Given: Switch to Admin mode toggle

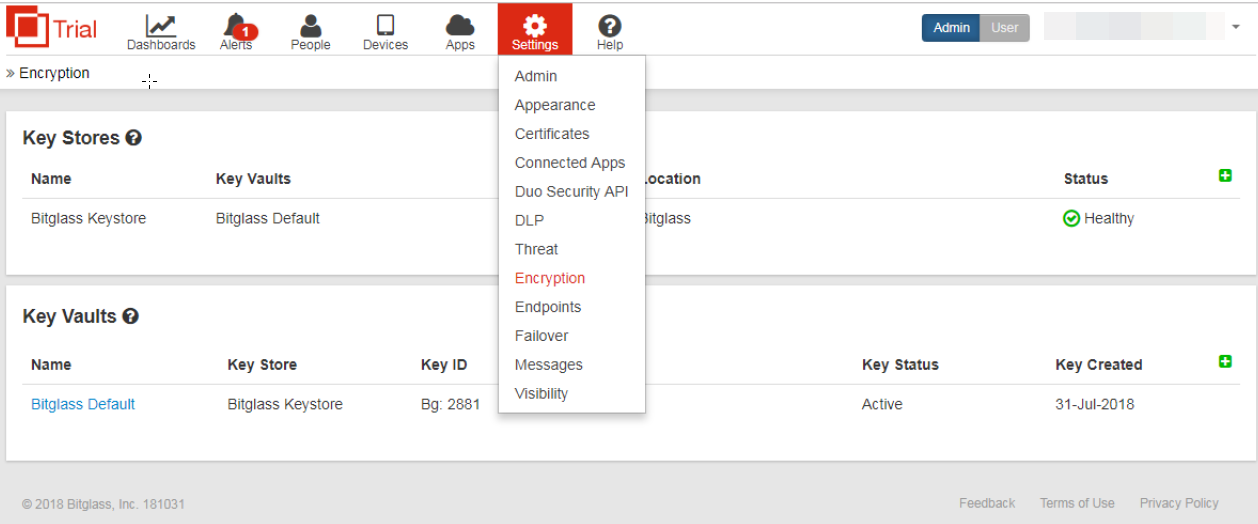Looking at the screenshot, I should coord(951,28).
